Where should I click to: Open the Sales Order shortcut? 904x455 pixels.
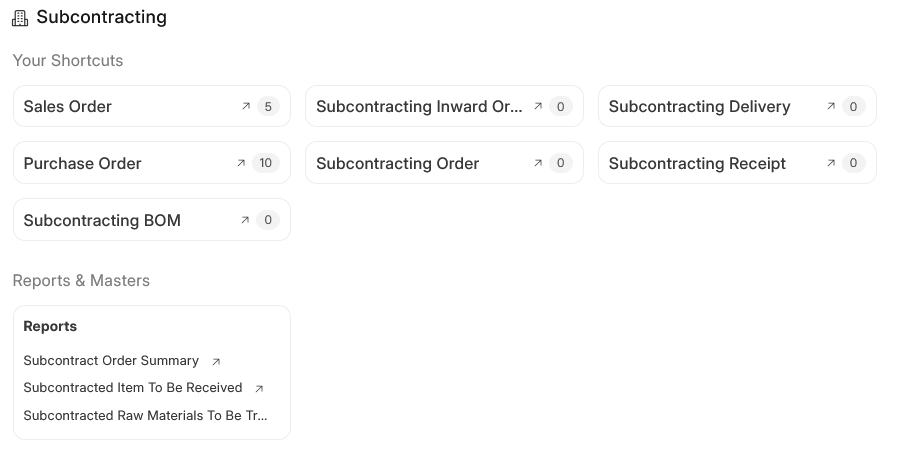pos(68,107)
